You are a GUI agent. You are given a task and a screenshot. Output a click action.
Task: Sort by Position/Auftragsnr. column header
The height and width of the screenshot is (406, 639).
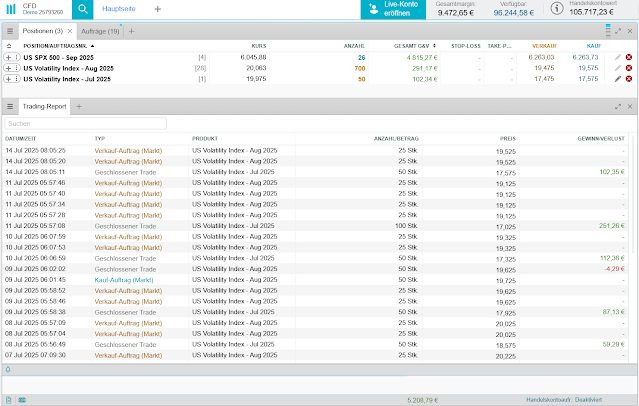(x=58, y=46)
